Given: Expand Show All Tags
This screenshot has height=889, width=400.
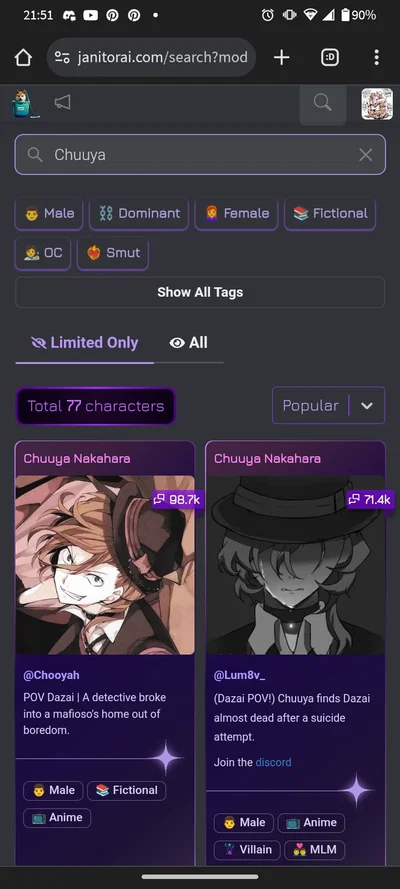Looking at the screenshot, I should point(200,293).
